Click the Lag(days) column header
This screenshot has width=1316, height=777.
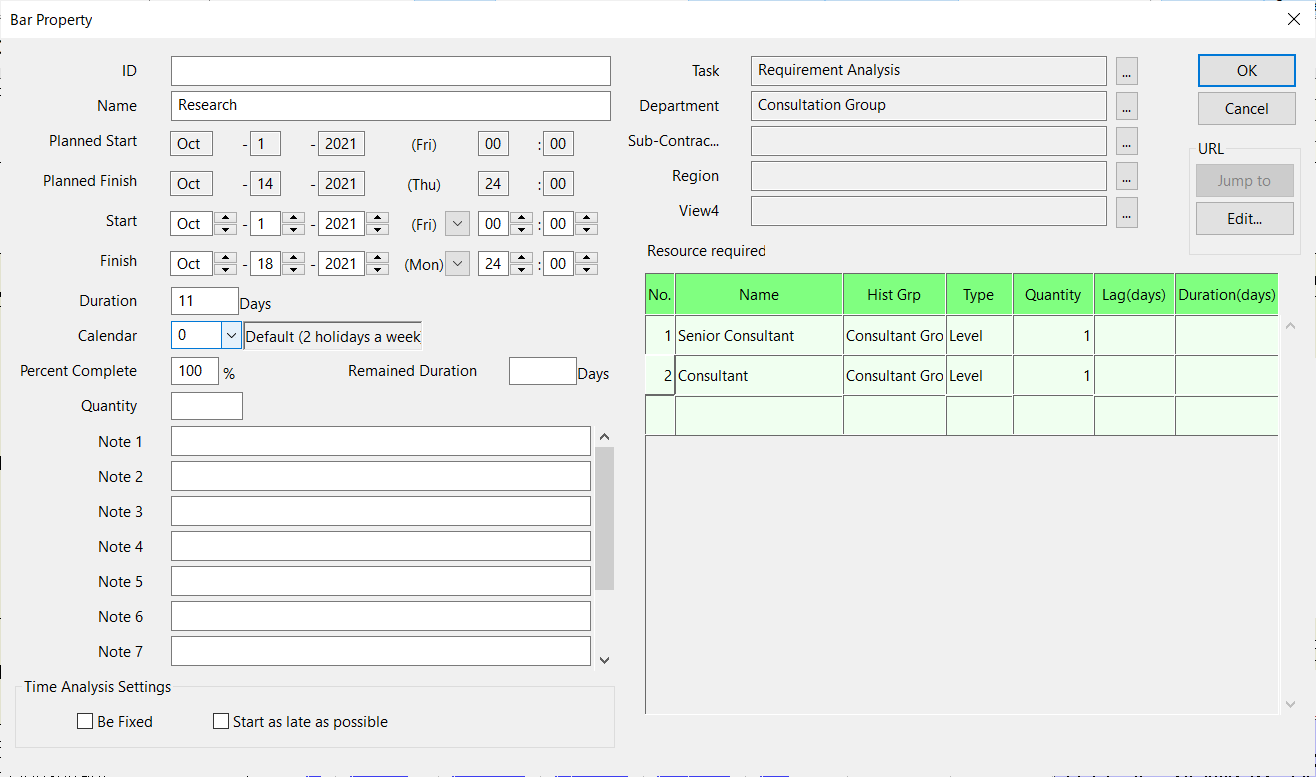[1134, 295]
